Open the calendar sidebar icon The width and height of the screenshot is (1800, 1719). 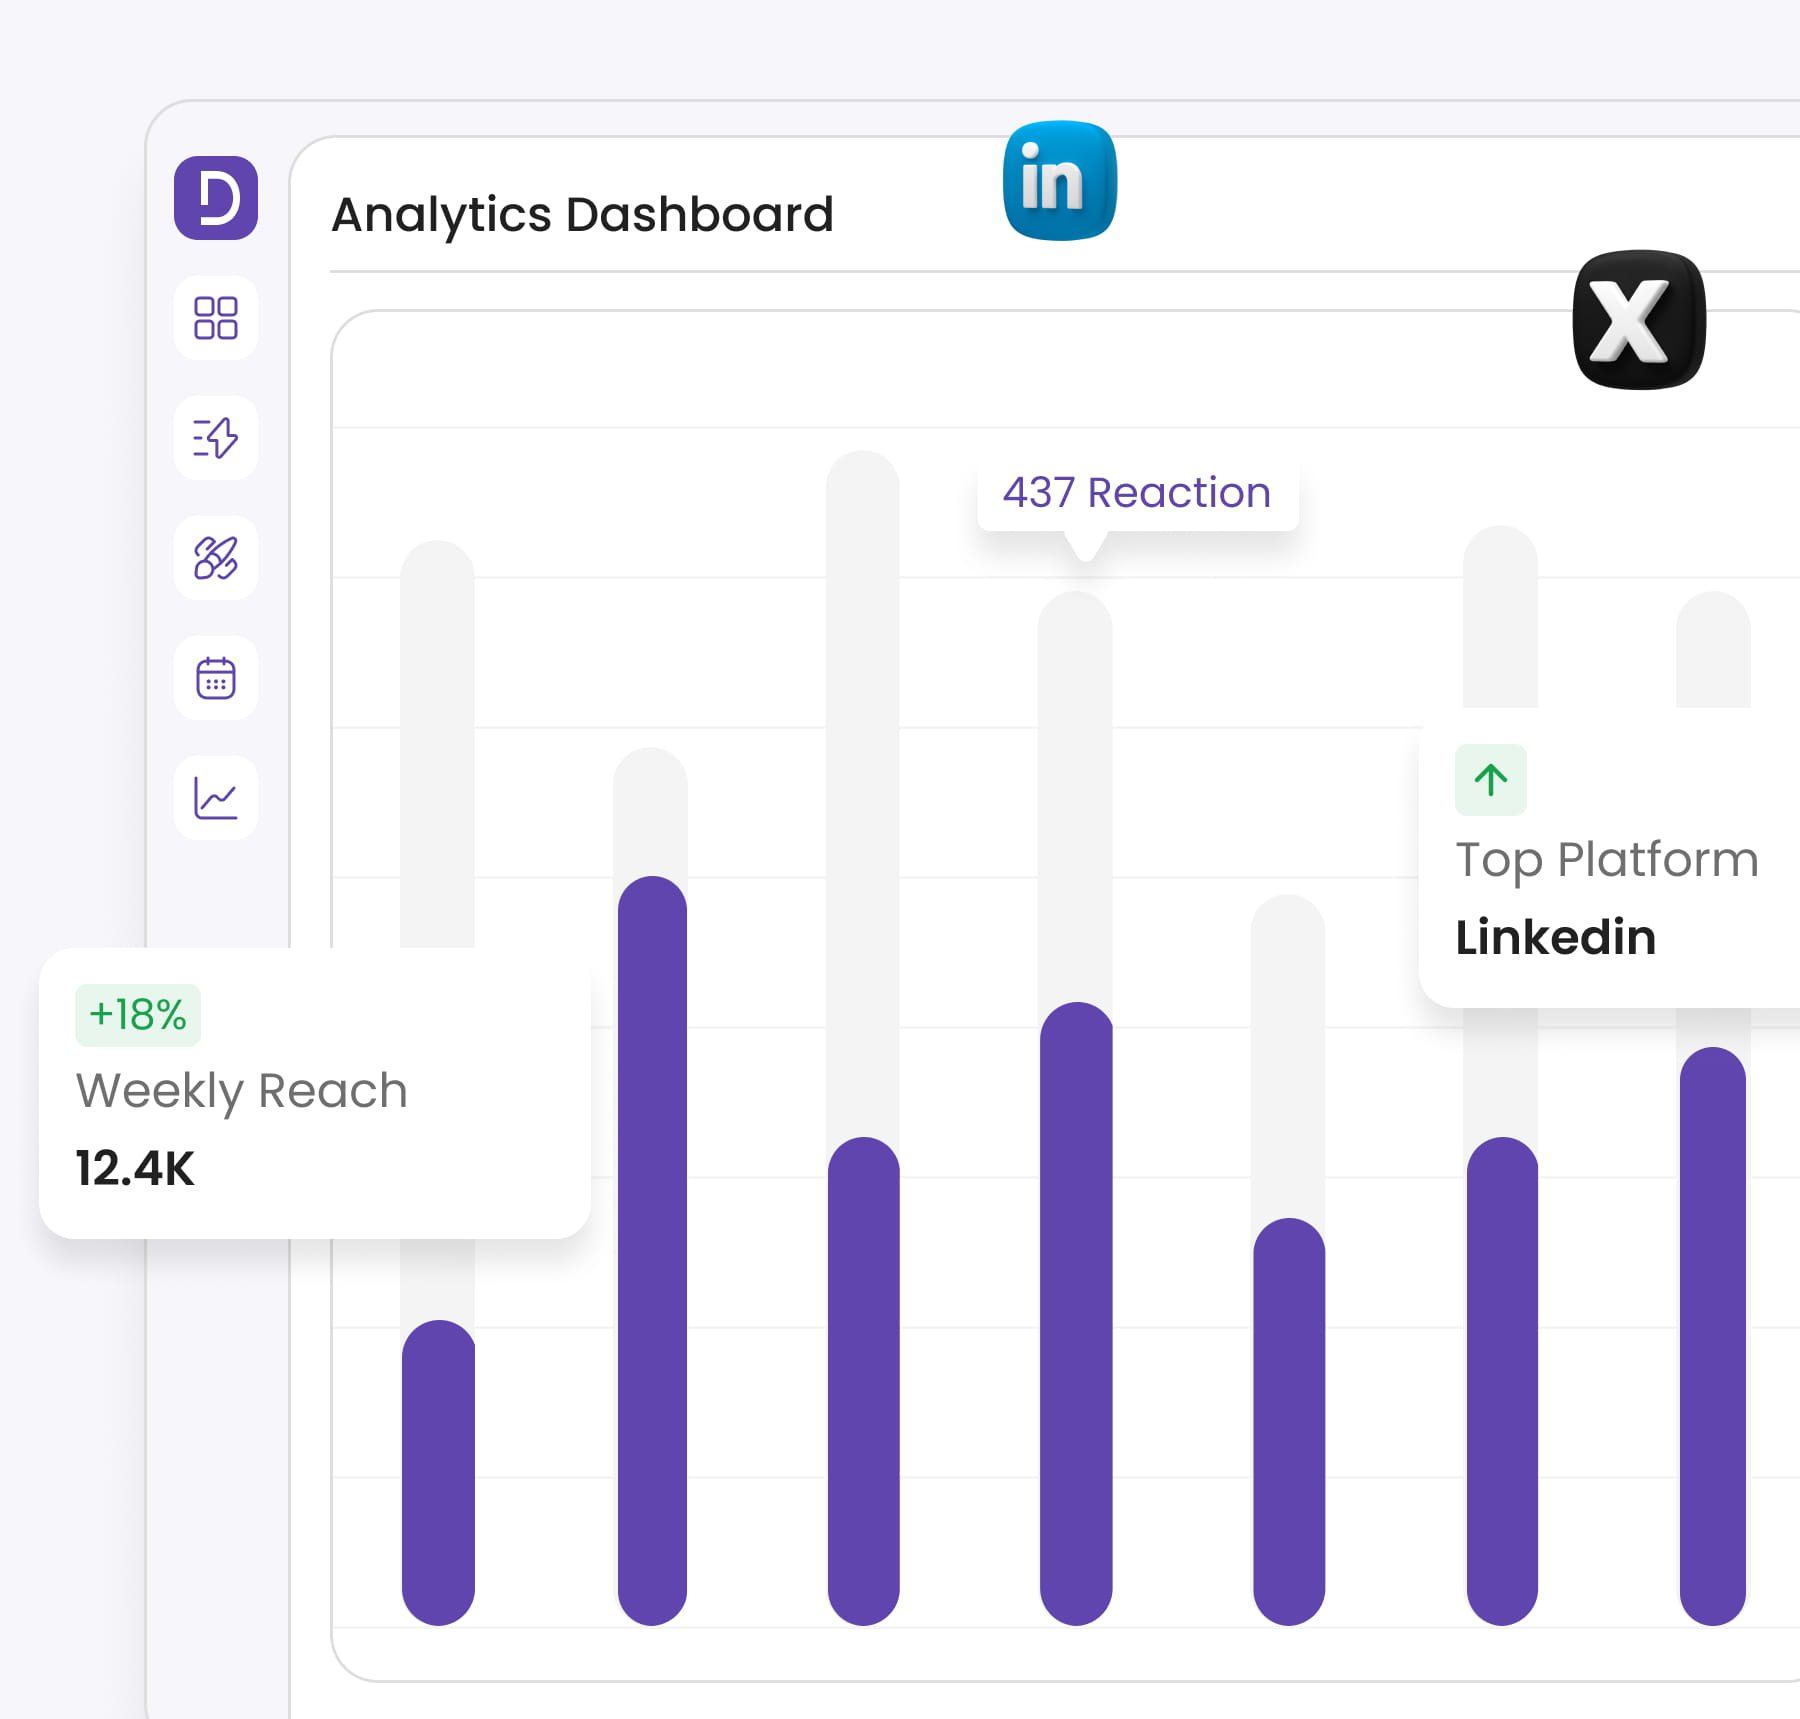pos(216,678)
